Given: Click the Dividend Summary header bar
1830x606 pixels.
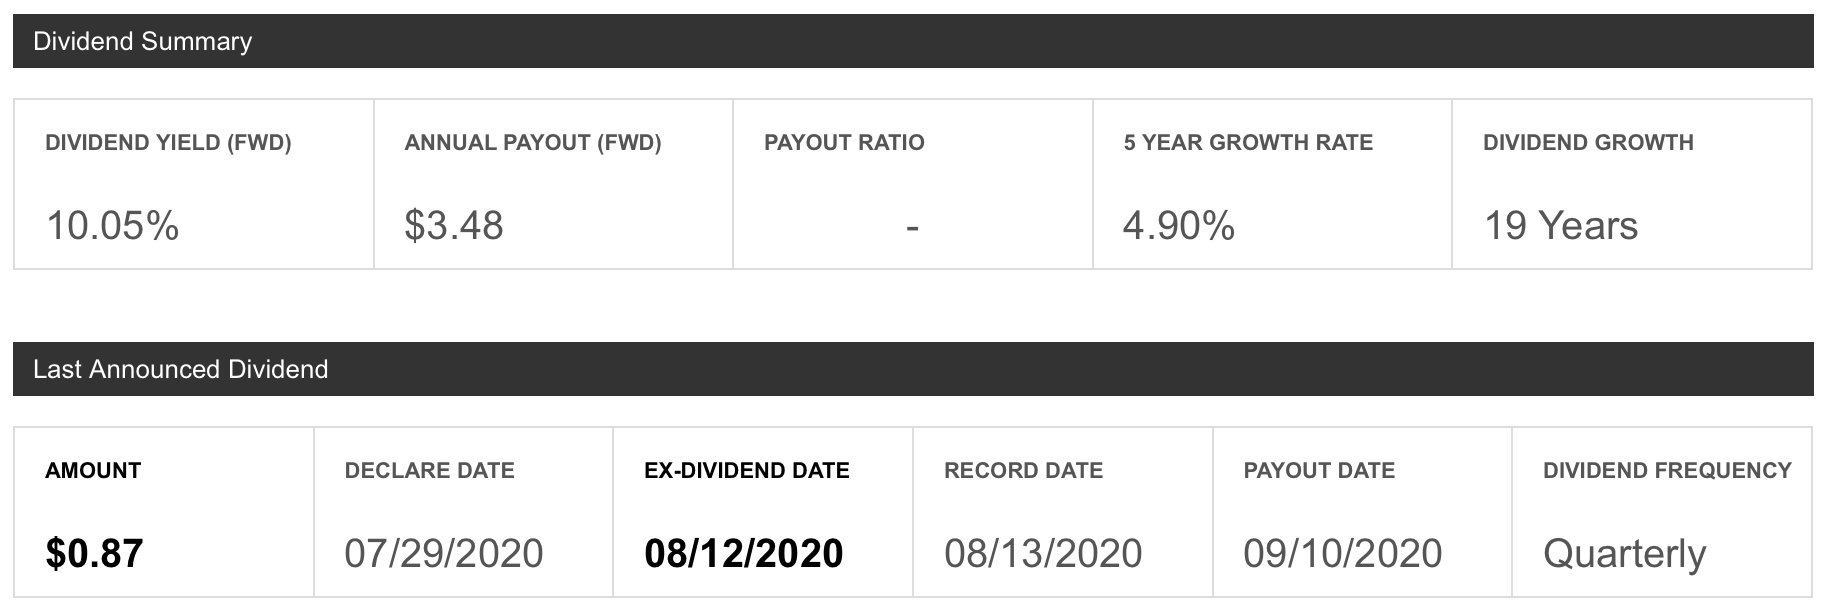Looking at the screenshot, I should (x=913, y=41).
